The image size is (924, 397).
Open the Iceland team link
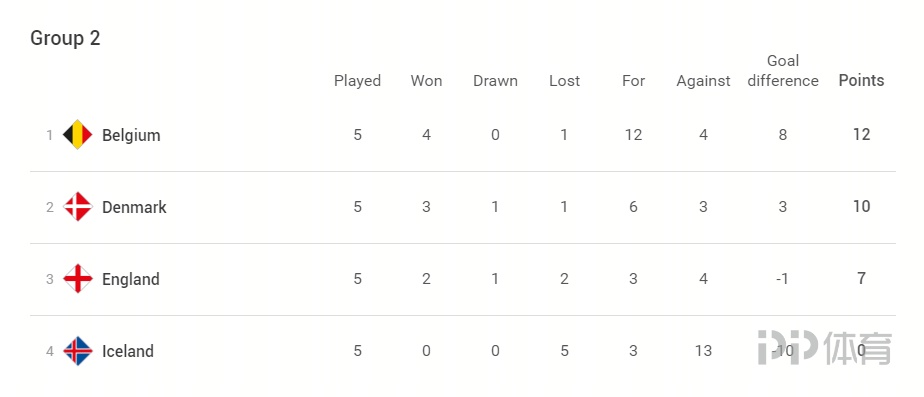pyautogui.click(x=128, y=351)
